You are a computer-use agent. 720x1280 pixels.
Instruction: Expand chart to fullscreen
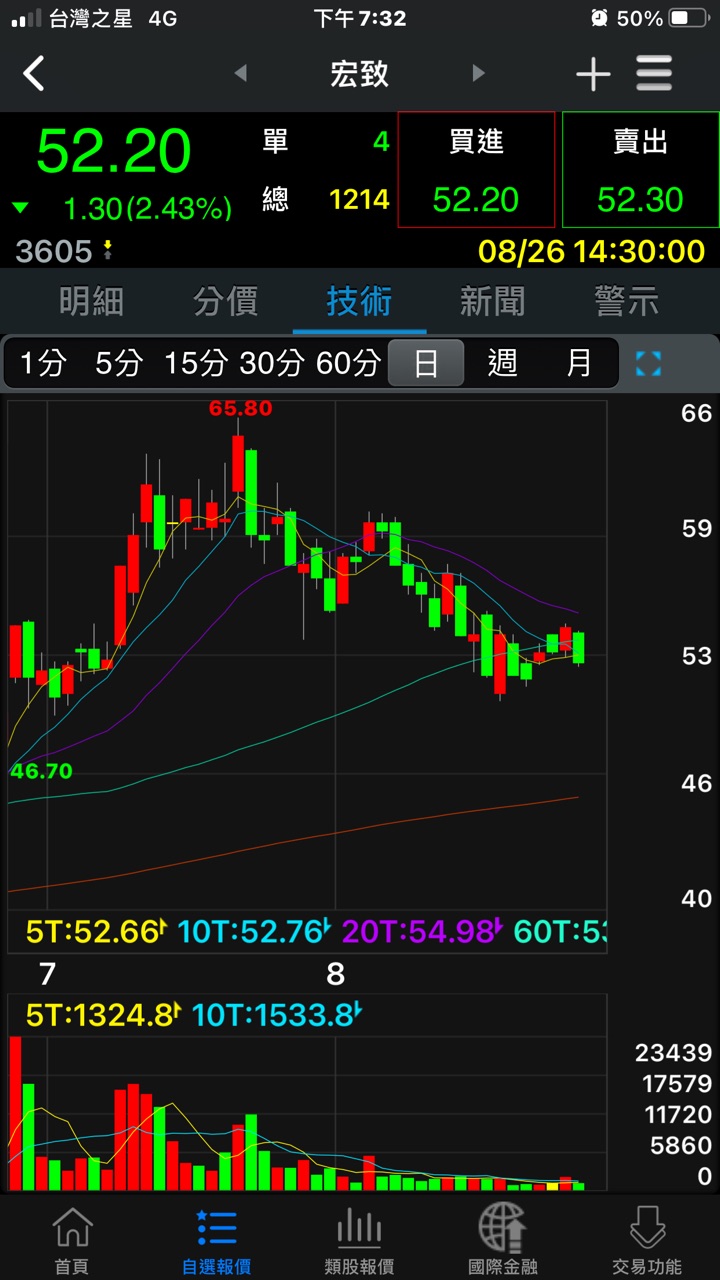click(648, 363)
